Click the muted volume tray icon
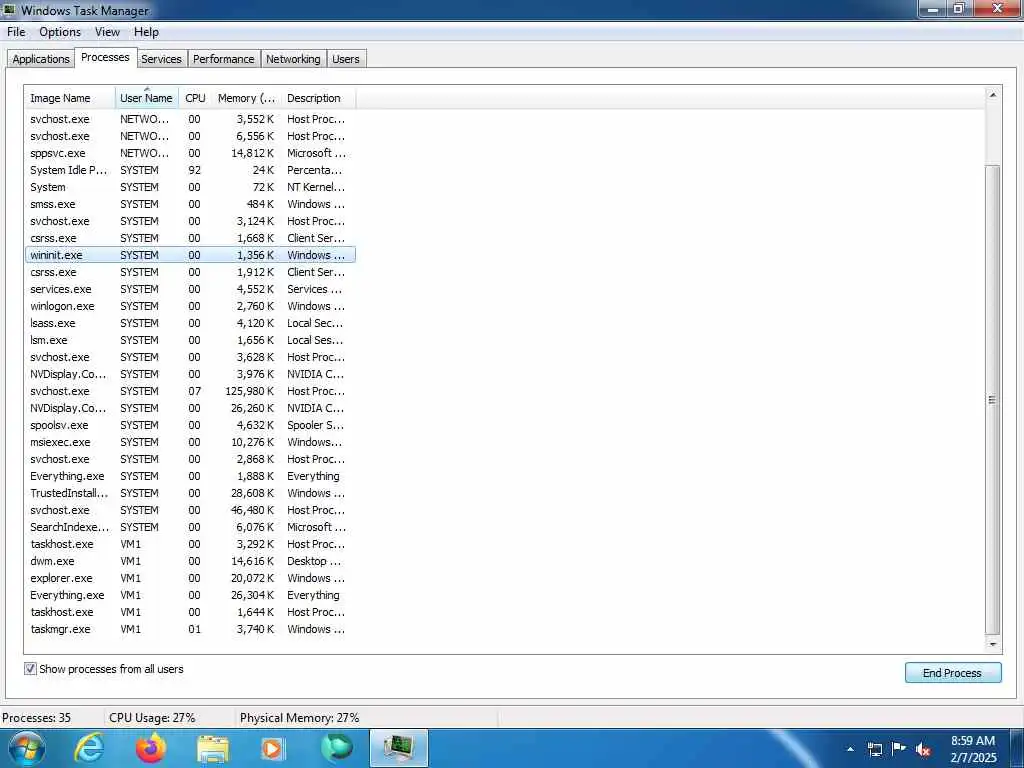 pyautogui.click(x=923, y=750)
